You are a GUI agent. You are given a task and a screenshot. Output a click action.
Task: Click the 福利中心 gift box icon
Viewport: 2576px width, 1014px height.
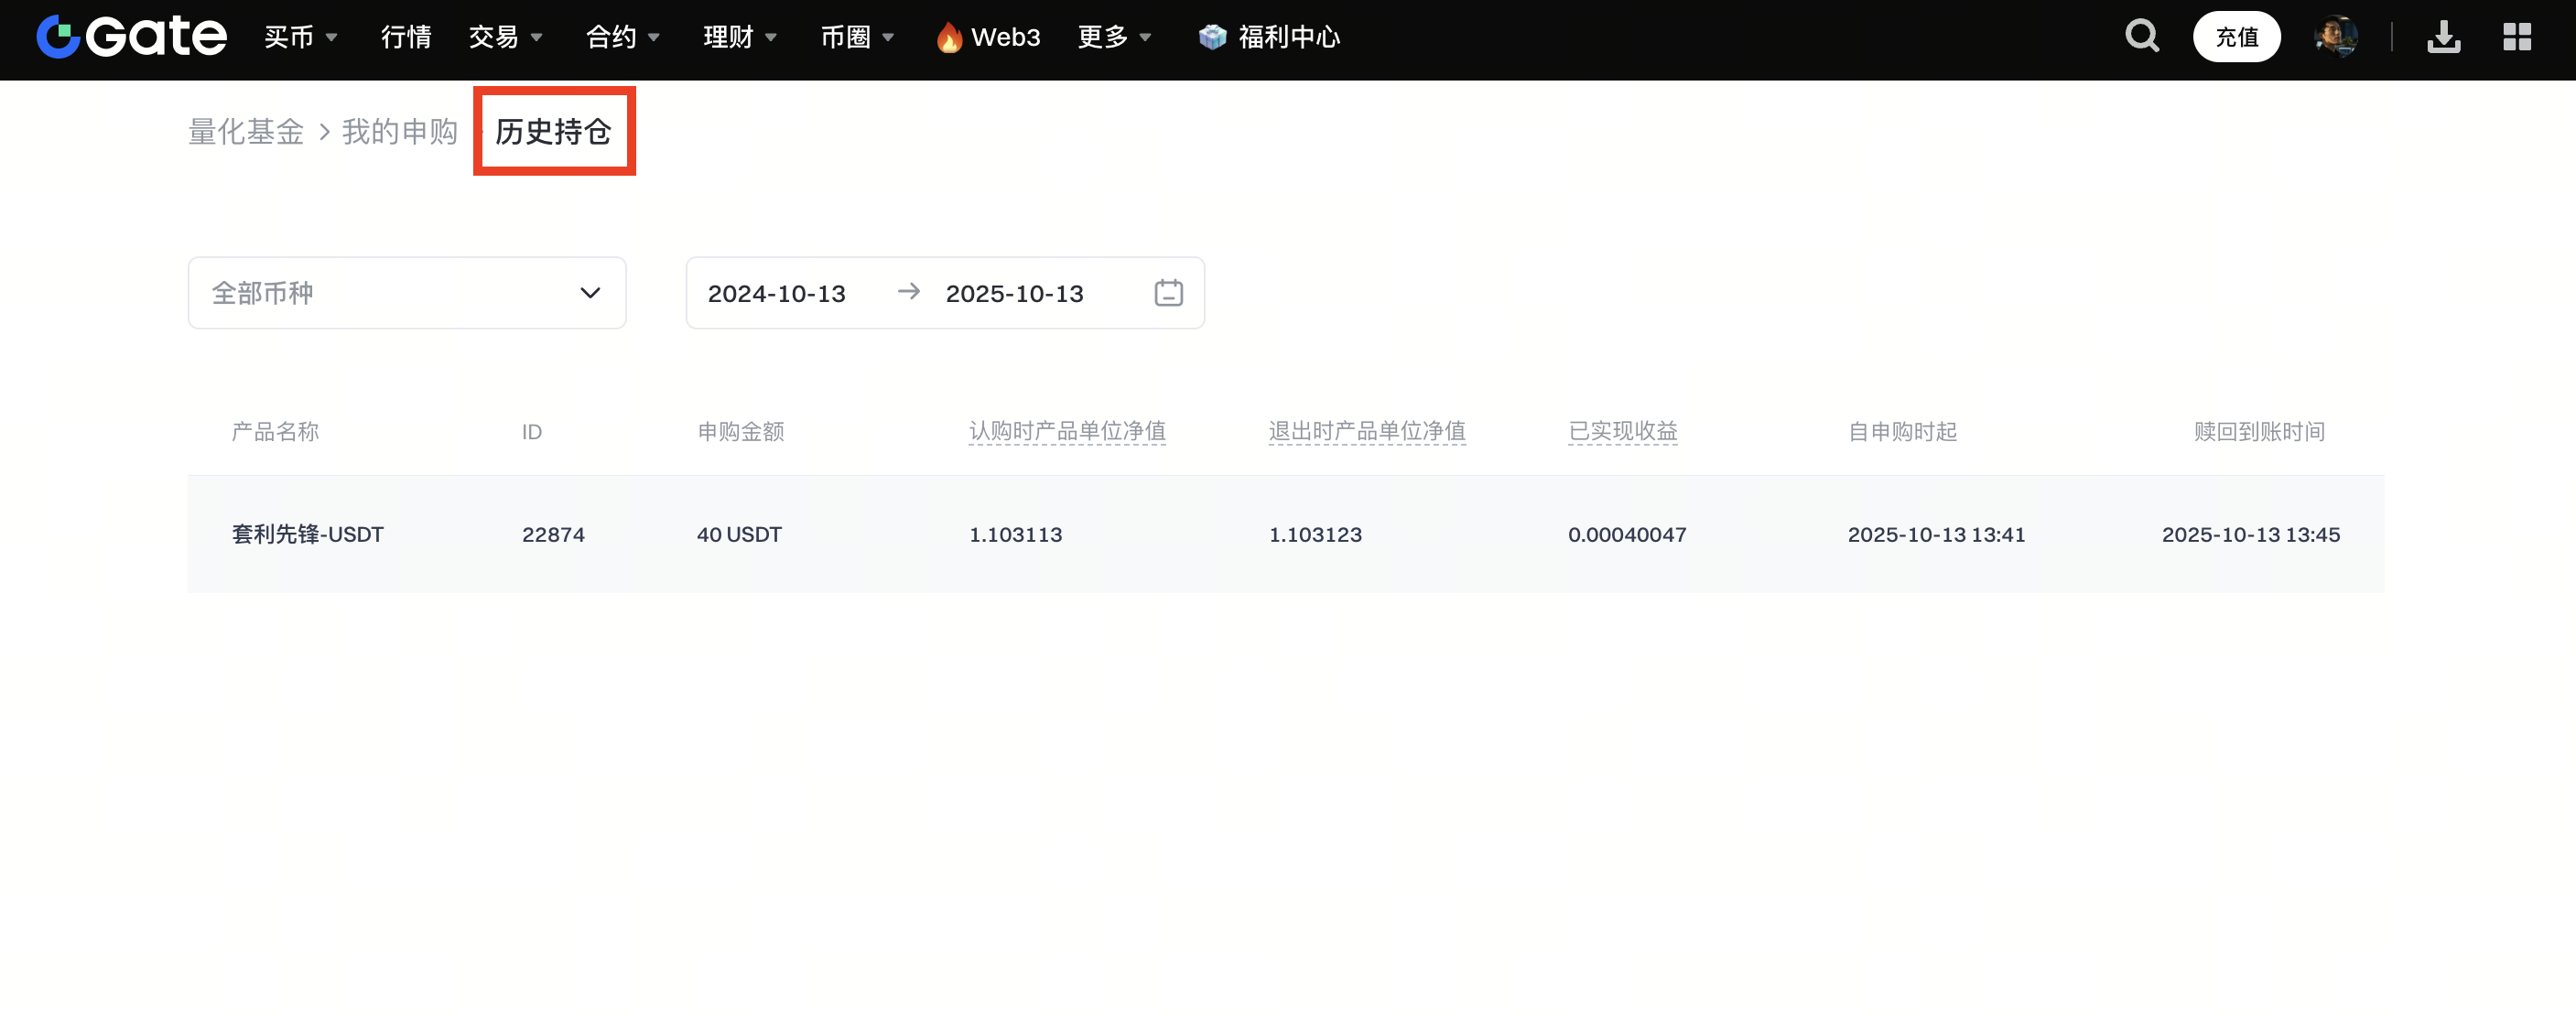pos(1212,37)
